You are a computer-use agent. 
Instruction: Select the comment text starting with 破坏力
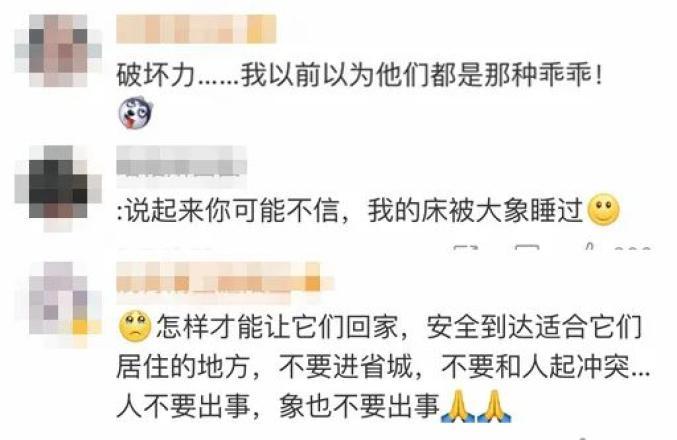(359, 75)
